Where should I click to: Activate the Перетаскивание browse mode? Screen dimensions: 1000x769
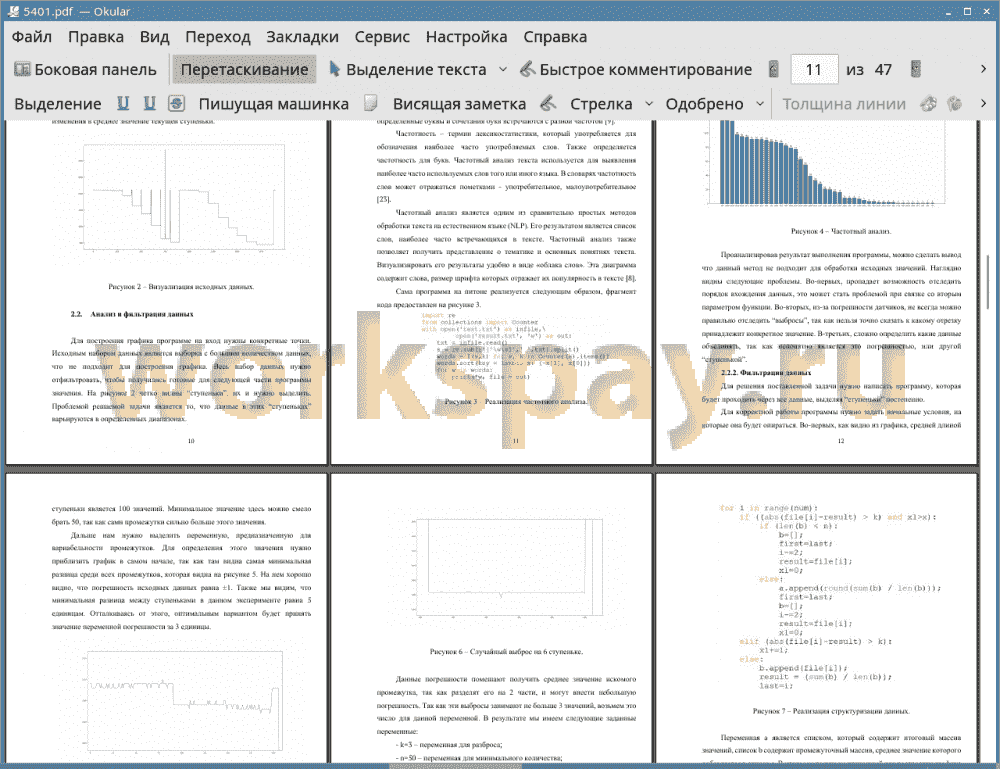click(x=244, y=70)
